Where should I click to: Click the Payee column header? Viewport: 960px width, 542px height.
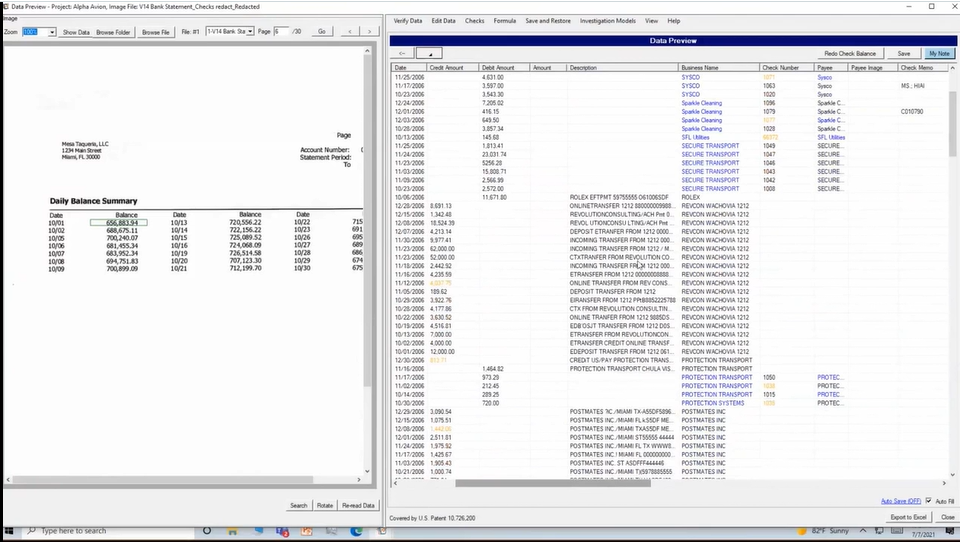coord(831,67)
